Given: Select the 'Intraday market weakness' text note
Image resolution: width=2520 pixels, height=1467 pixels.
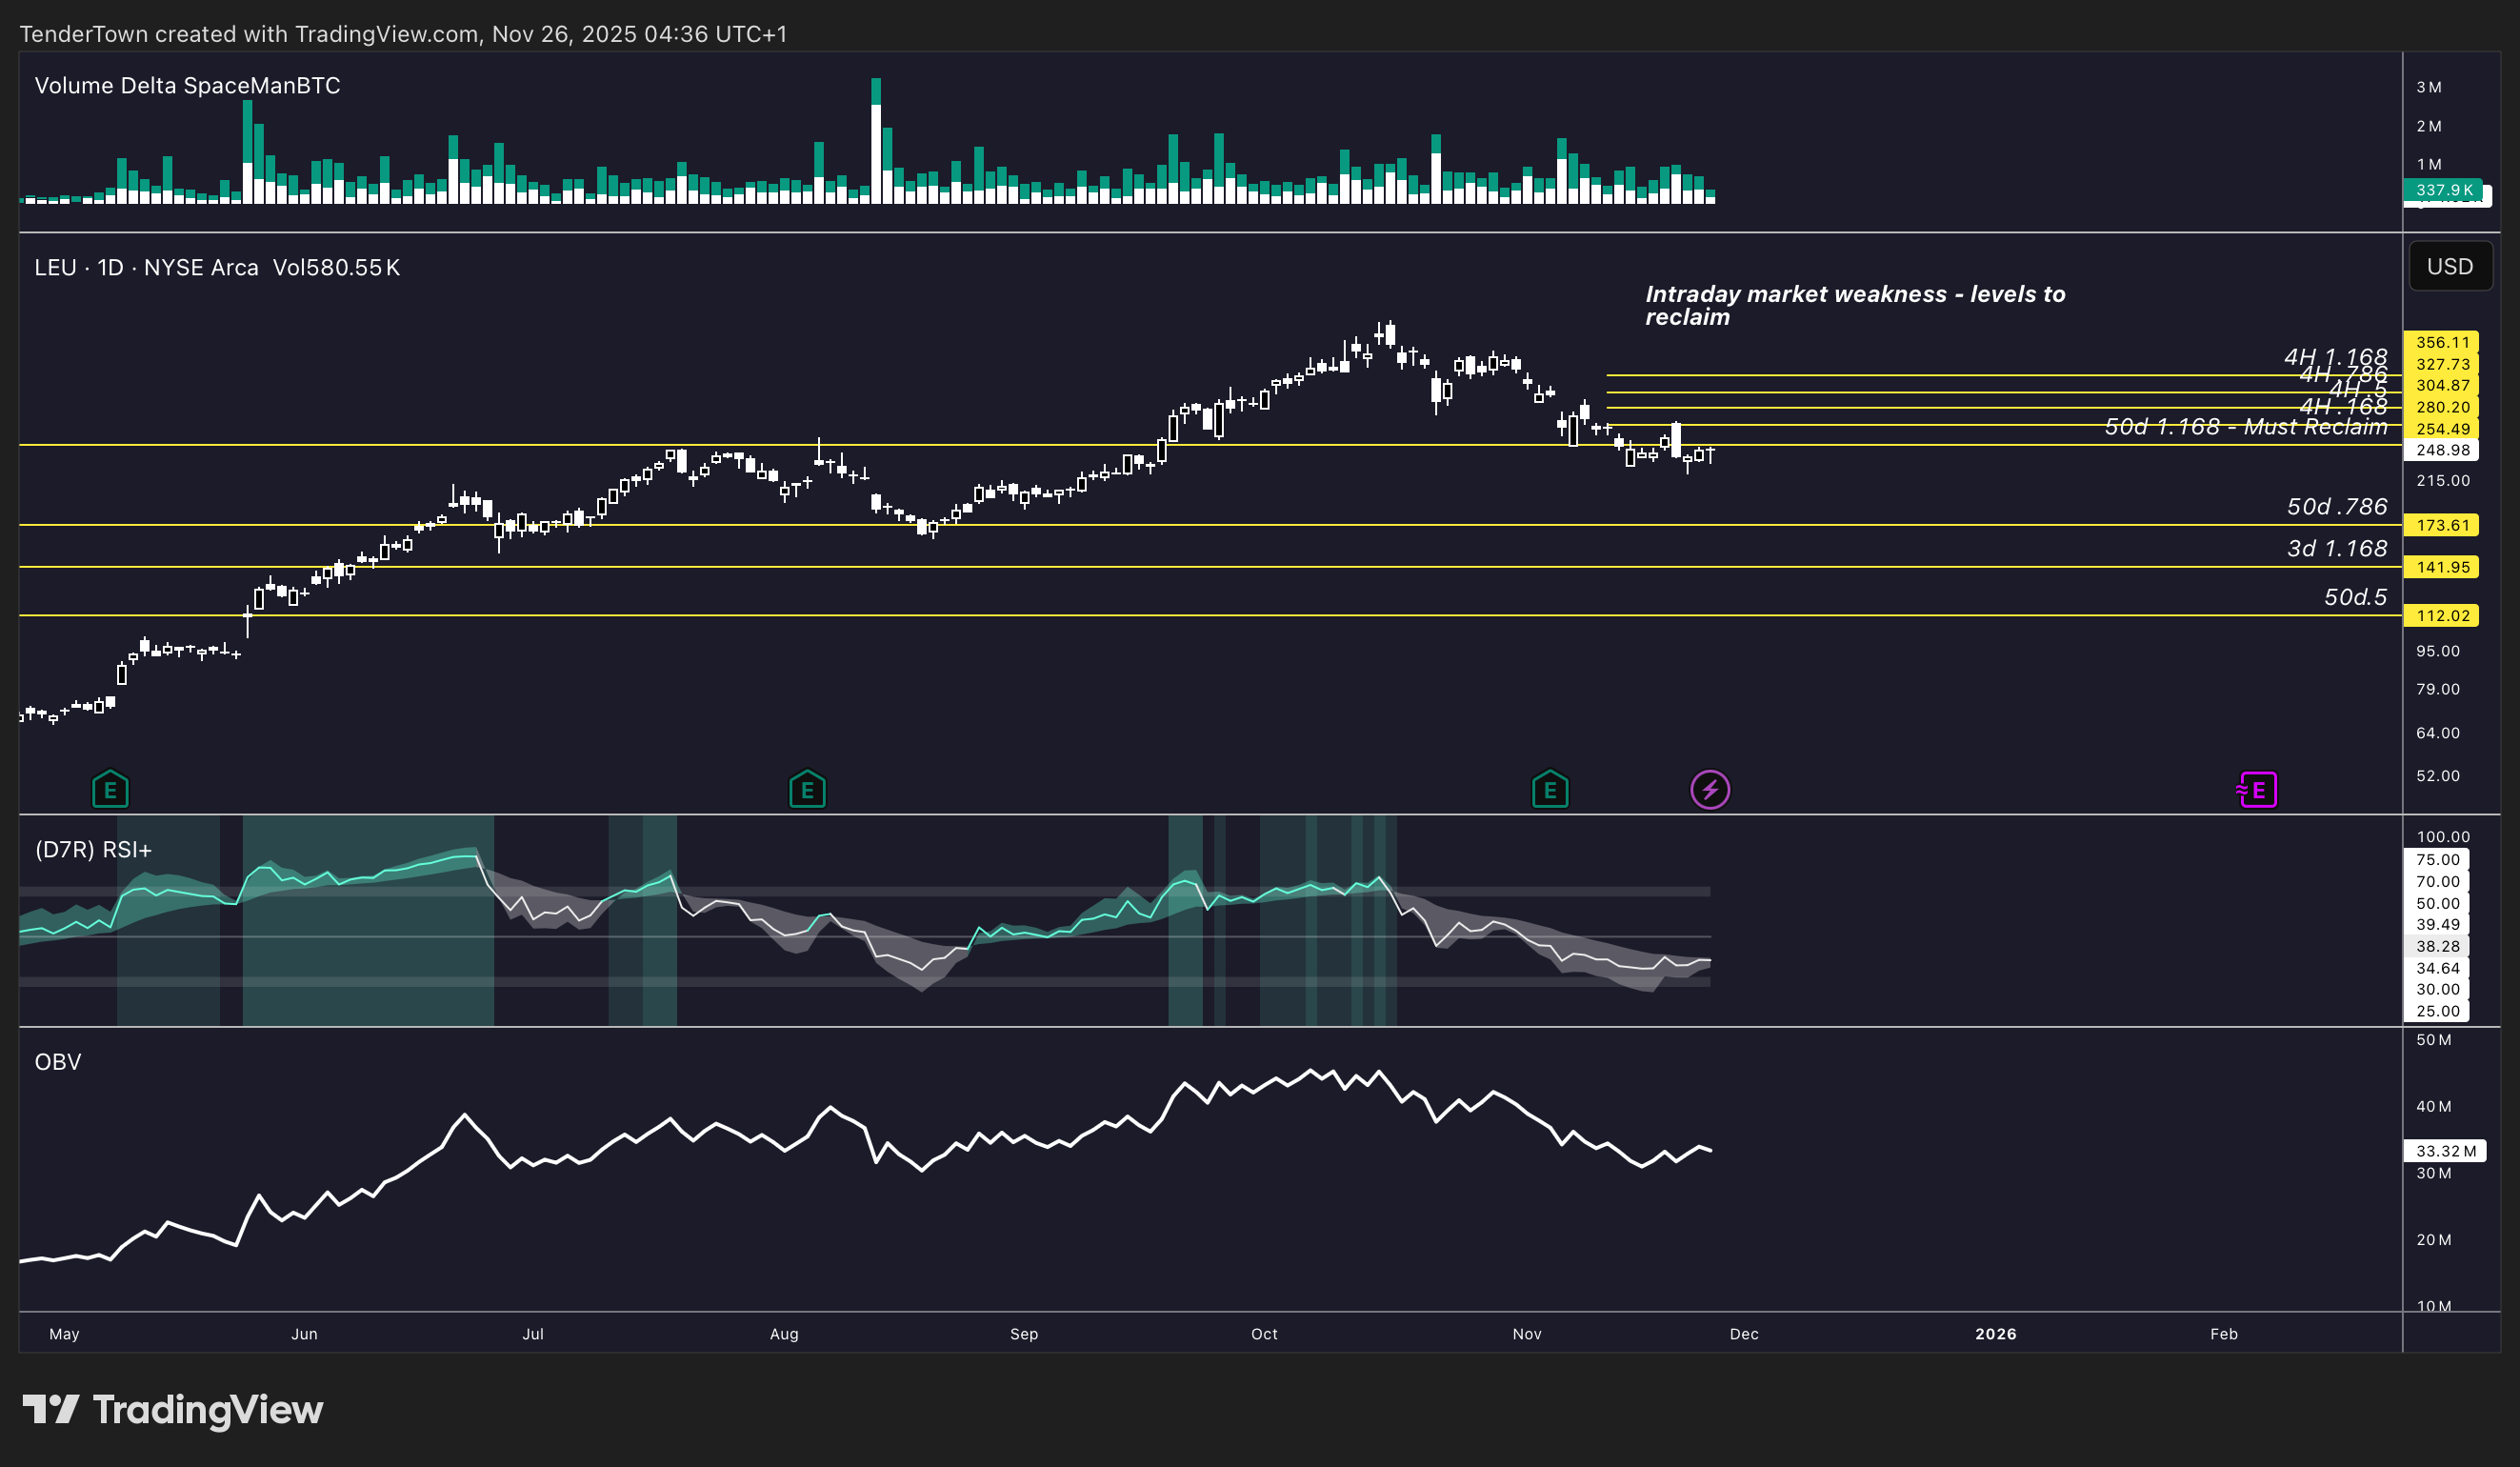Looking at the screenshot, I should click(x=1855, y=306).
